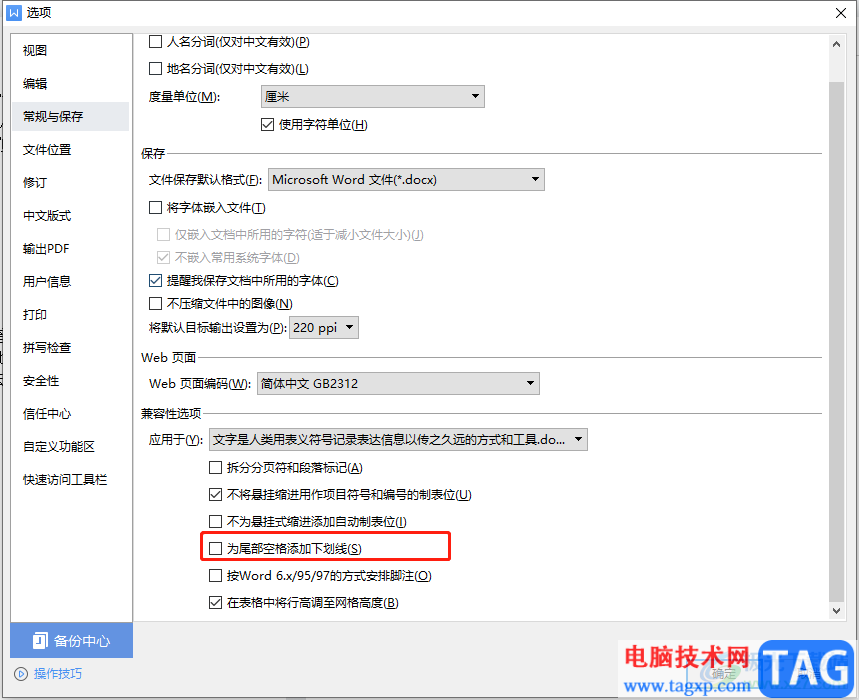Viewport: 859px width, 700px height.
Task: Open the 编辑 options category
Action: pyautogui.click(x=35, y=83)
